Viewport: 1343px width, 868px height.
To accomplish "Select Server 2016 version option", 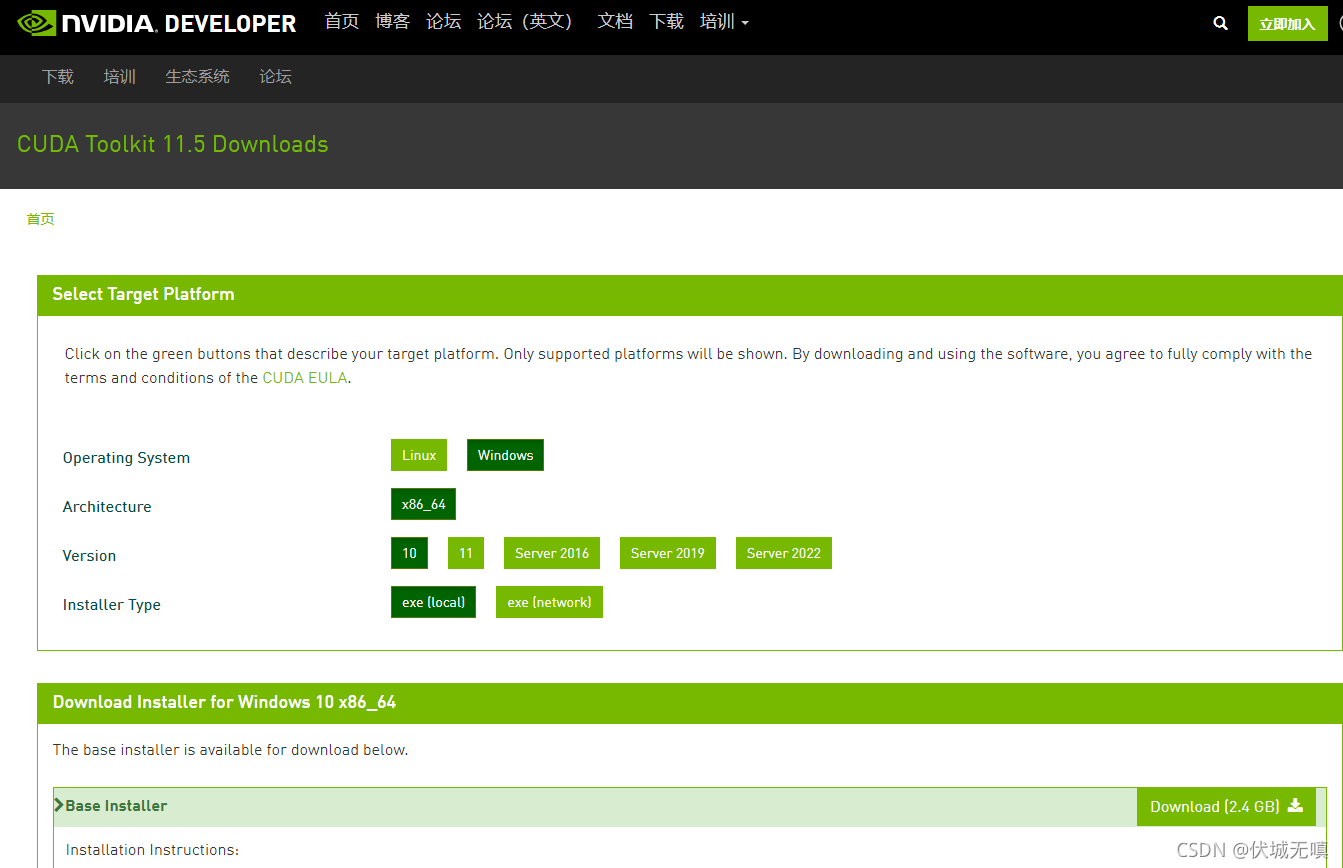I will coord(551,552).
